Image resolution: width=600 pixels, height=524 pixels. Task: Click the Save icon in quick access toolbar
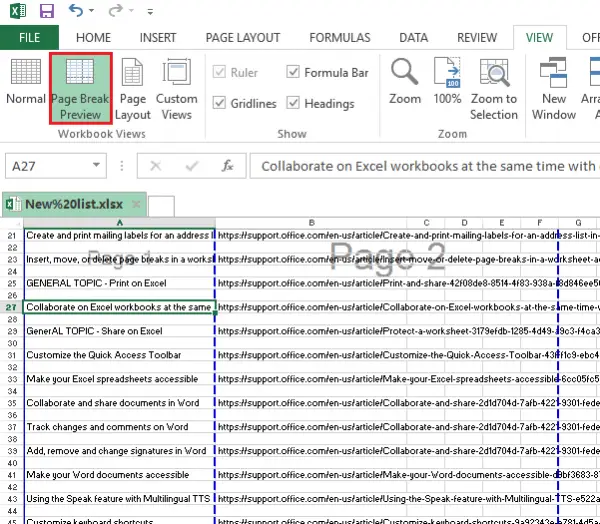pos(47,12)
